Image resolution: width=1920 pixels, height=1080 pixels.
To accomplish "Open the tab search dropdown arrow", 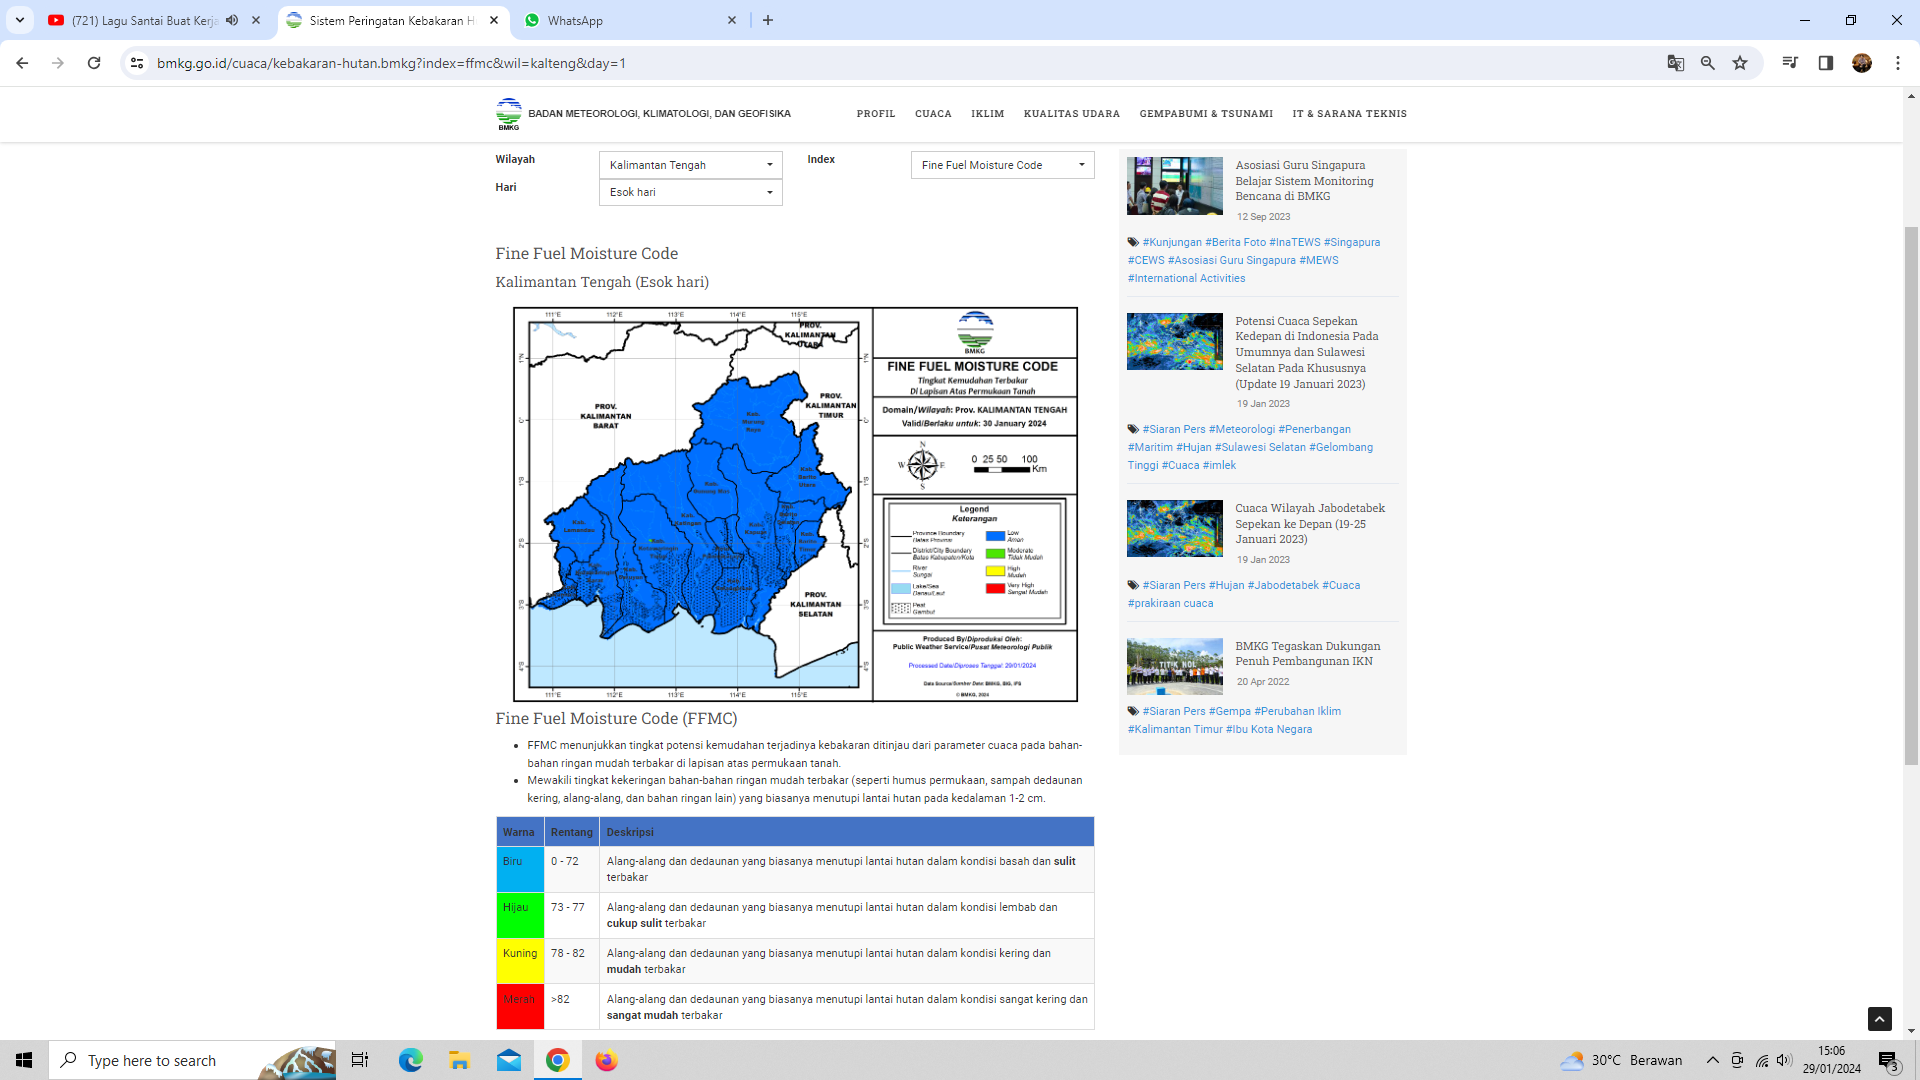I will (20, 20).
